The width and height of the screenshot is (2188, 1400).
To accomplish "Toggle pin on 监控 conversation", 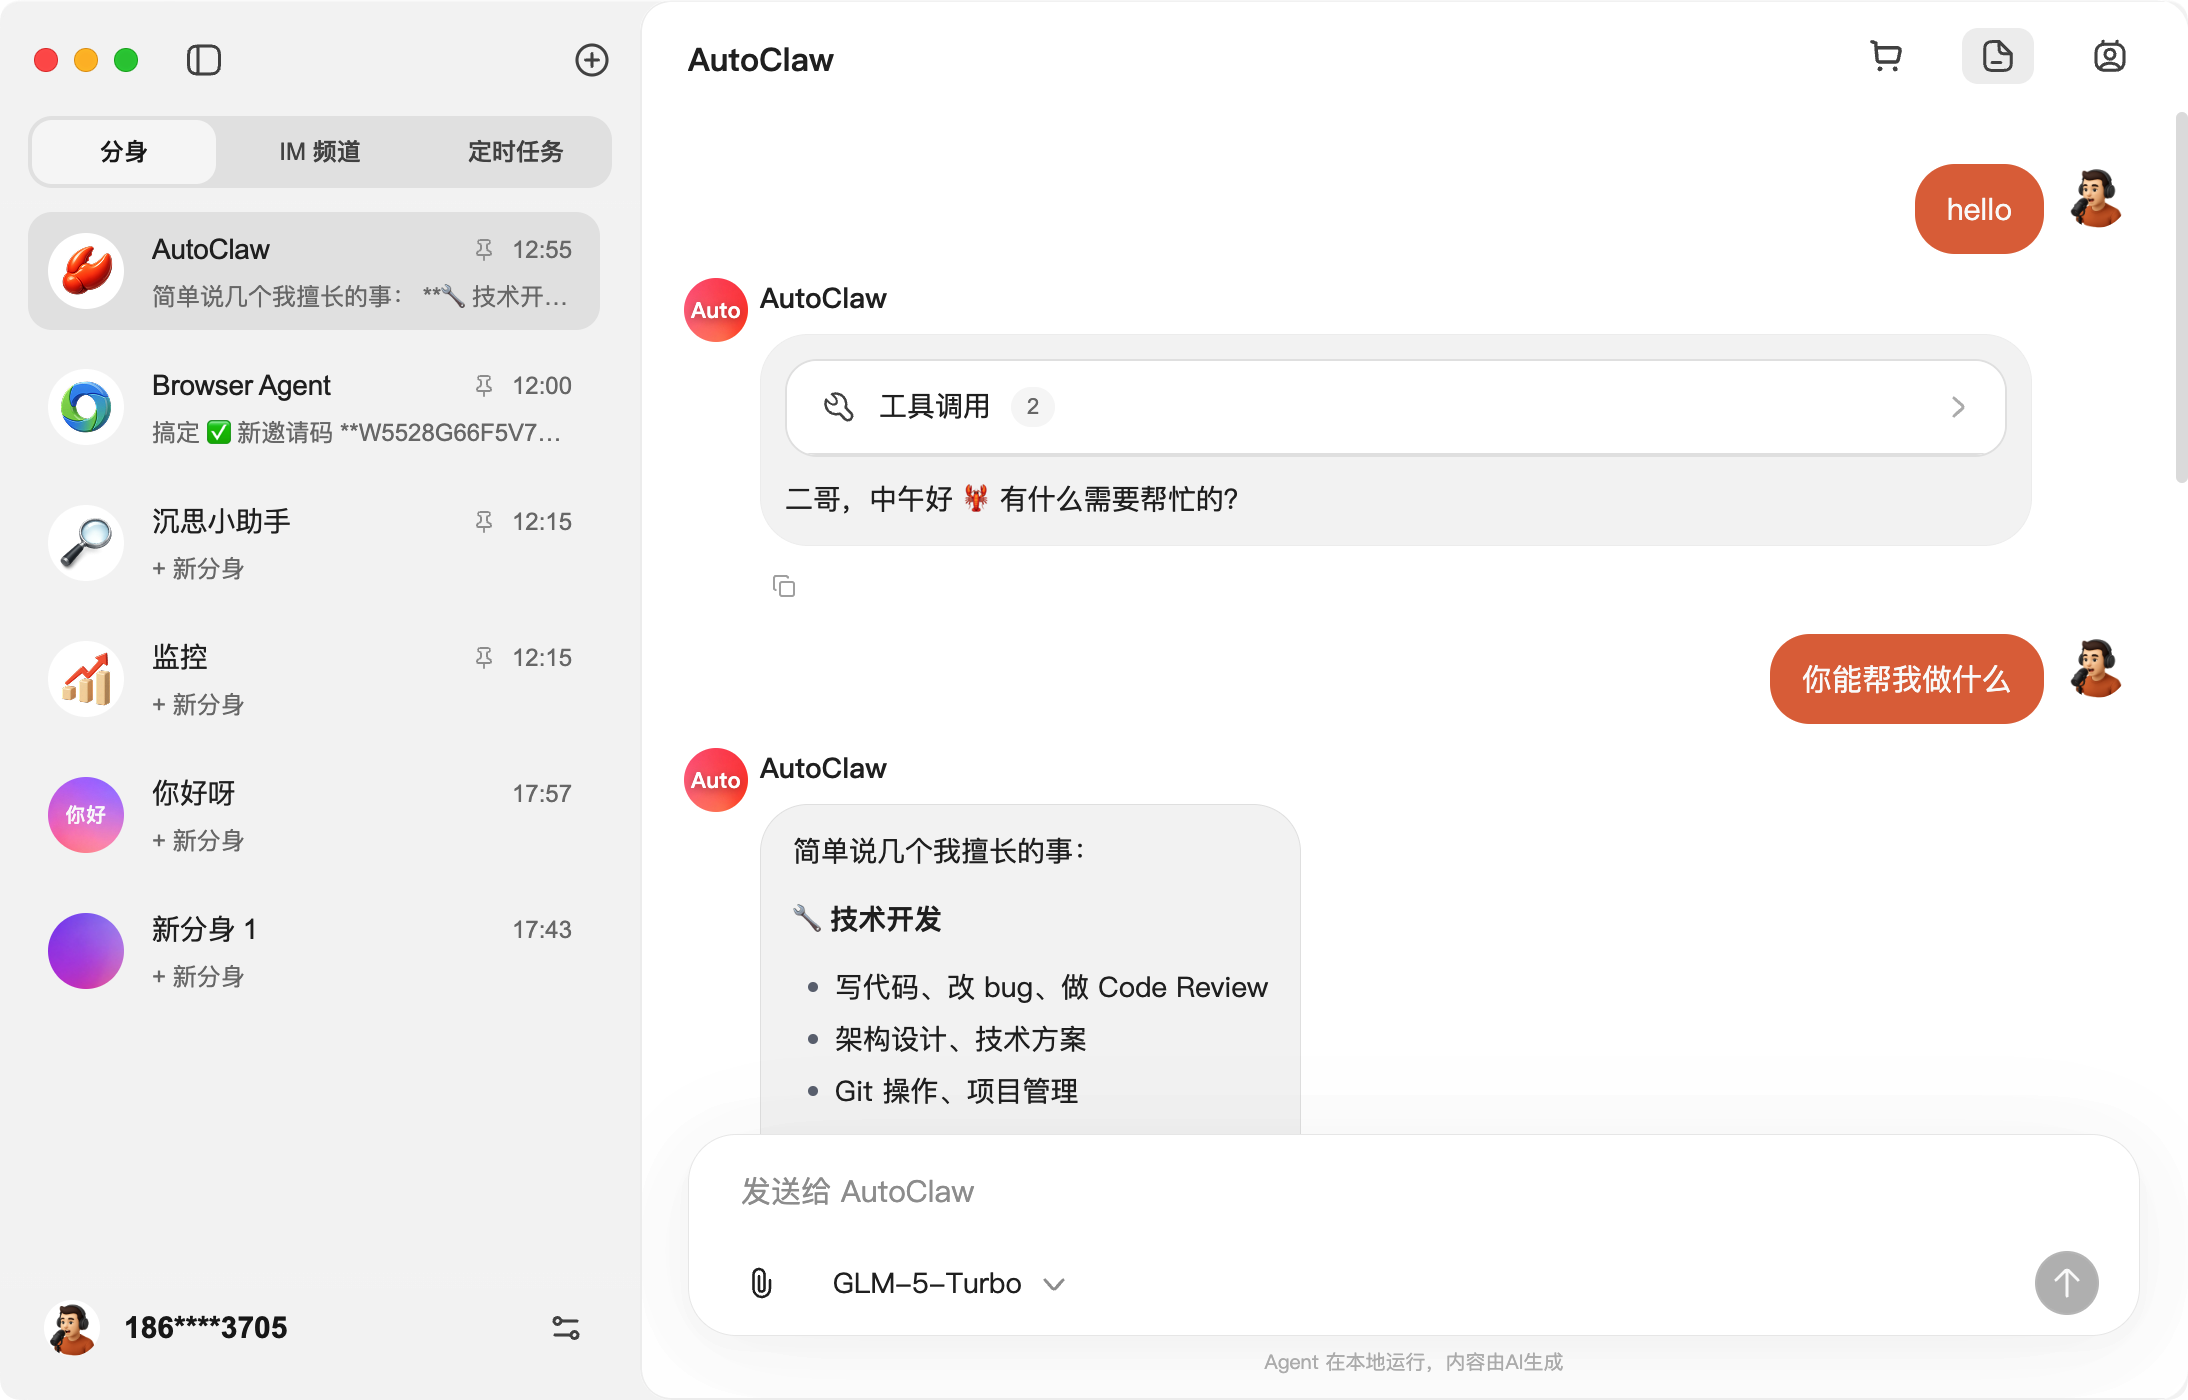I will coord(484,658).
